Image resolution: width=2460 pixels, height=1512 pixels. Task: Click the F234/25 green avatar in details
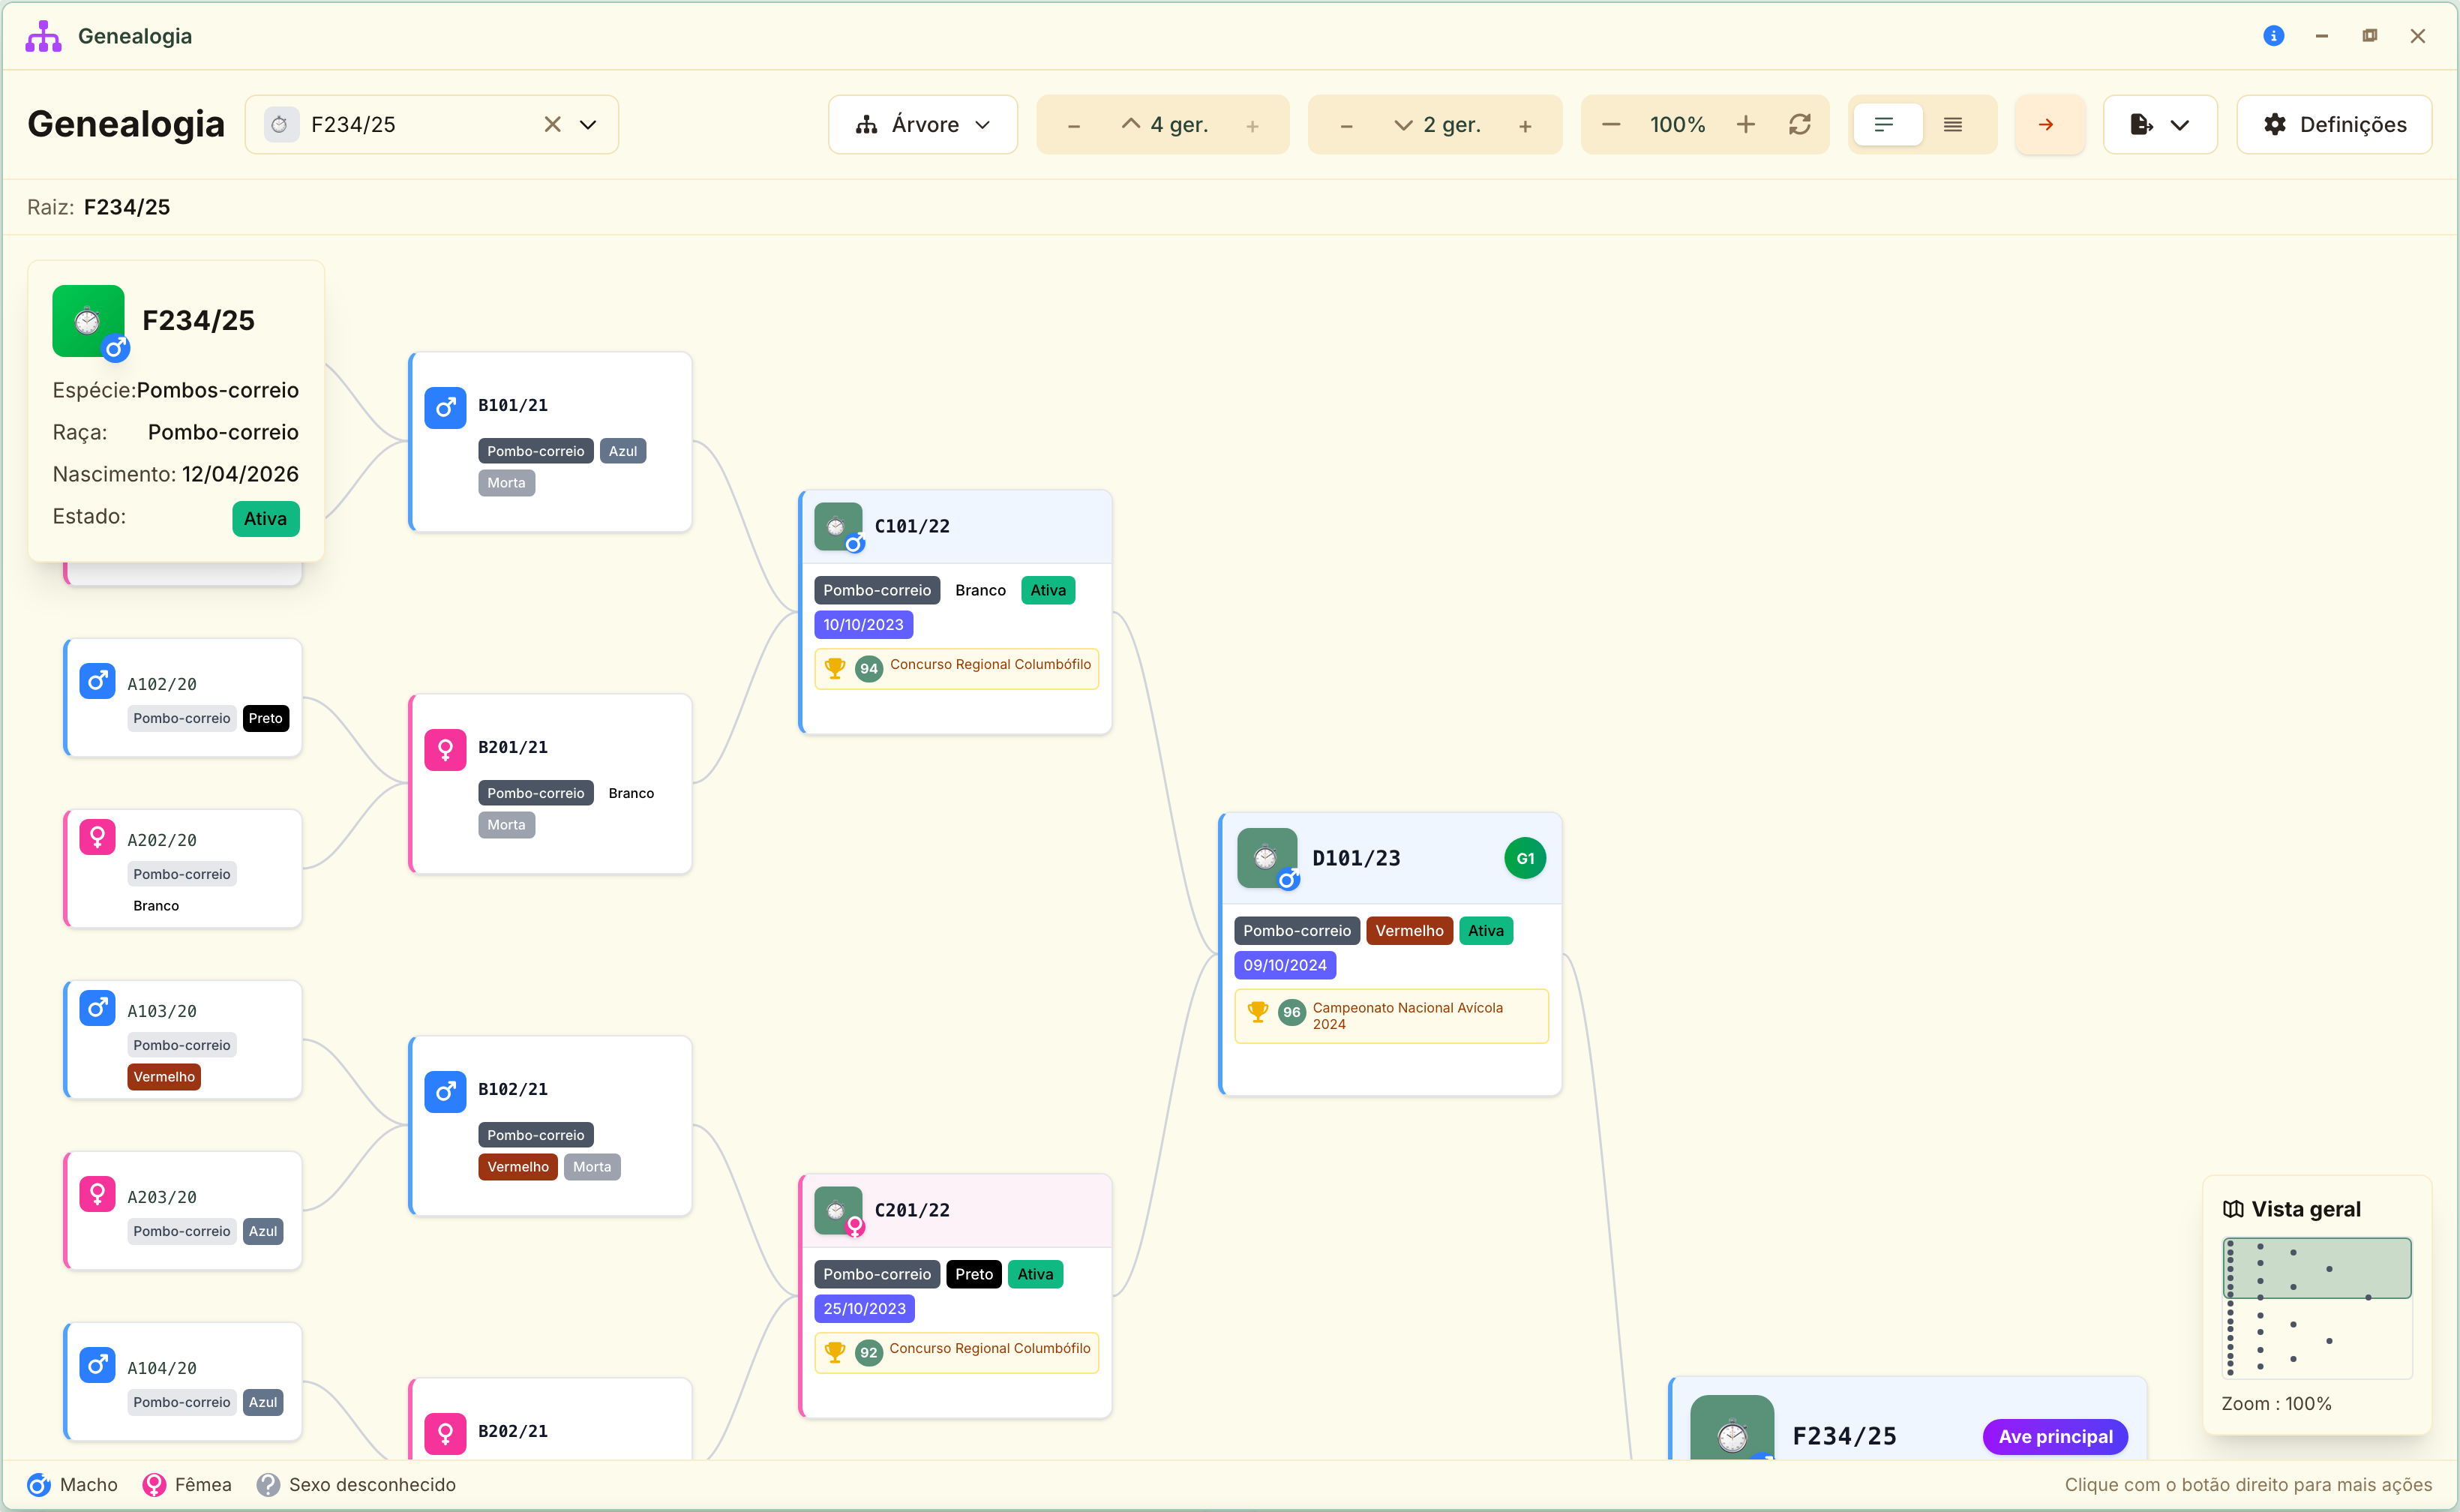click(88, 321)
